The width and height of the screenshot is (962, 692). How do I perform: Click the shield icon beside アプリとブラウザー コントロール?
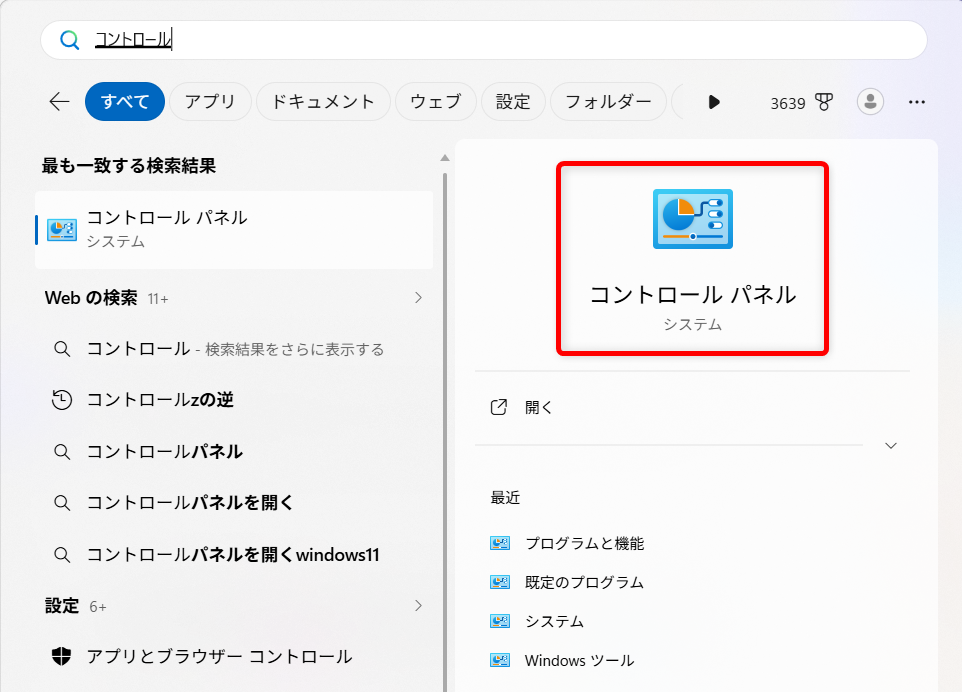(x=61, y=657)
